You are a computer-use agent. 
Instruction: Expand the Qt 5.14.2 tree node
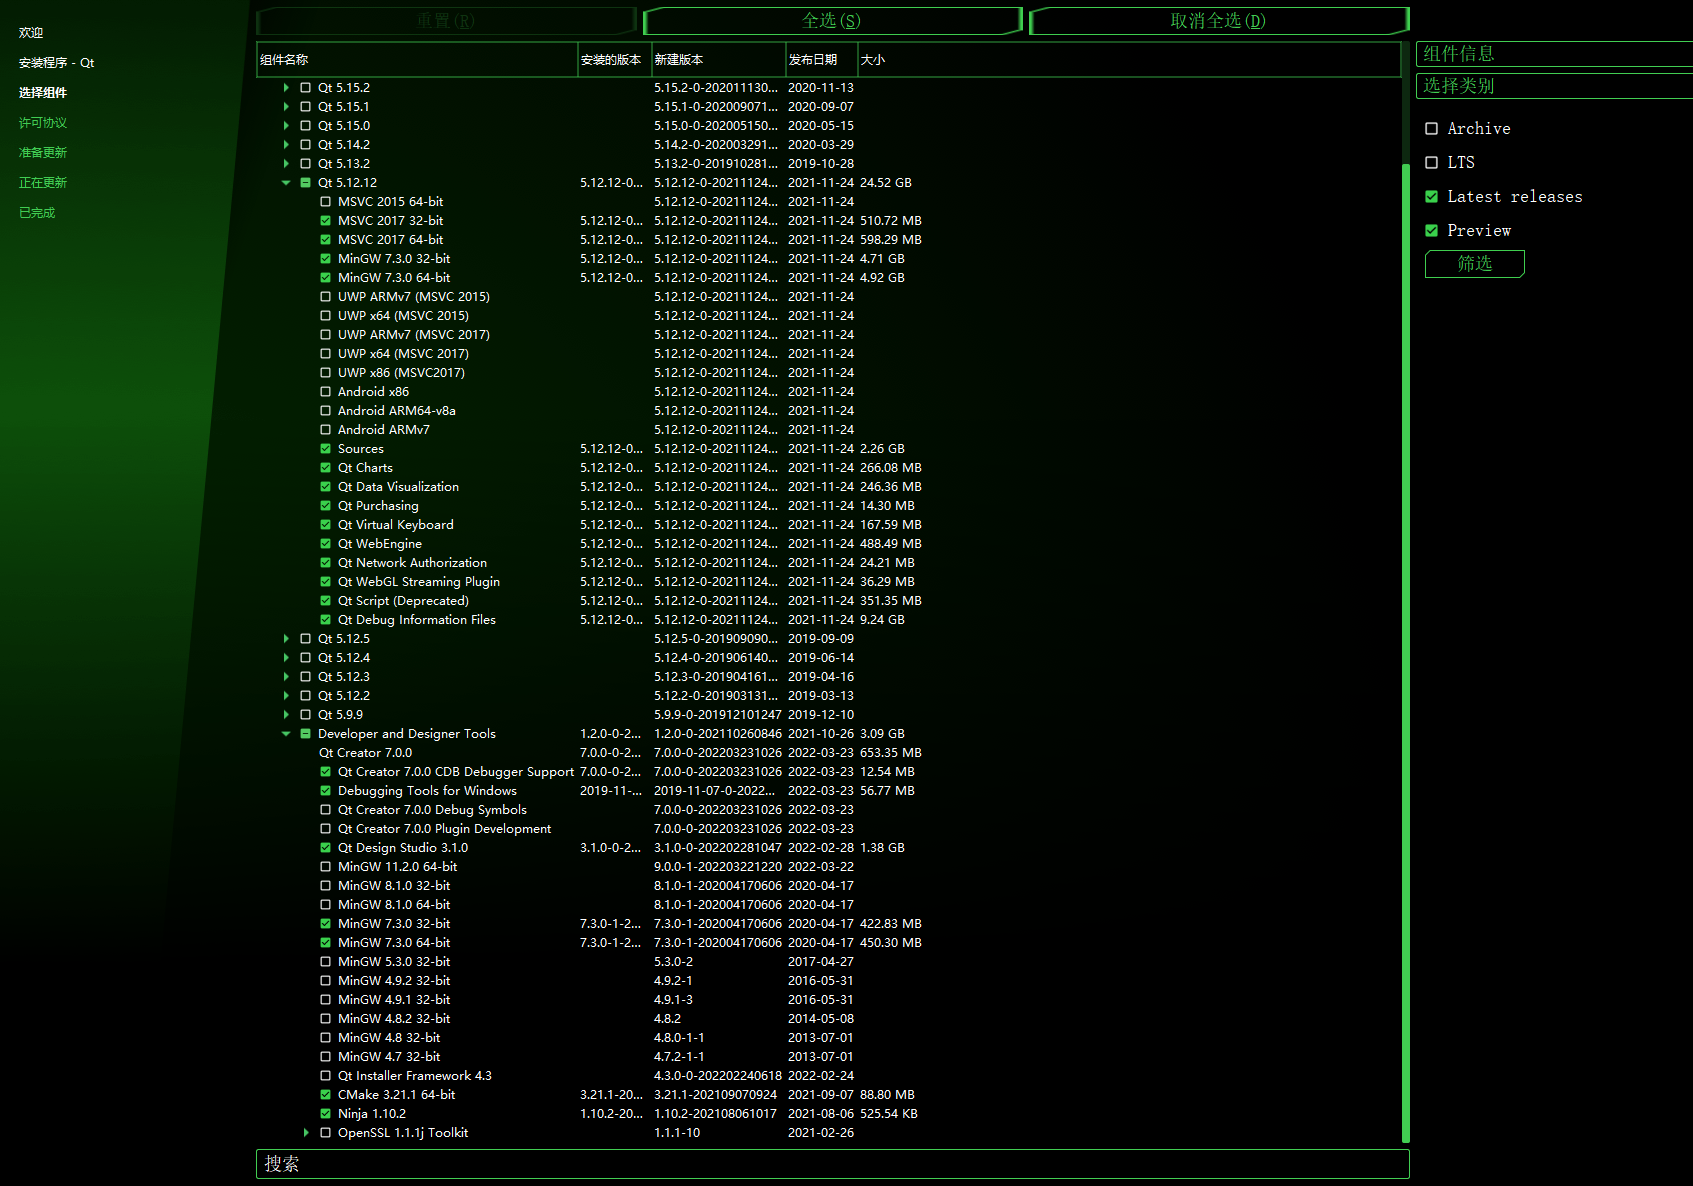(286, 145)
